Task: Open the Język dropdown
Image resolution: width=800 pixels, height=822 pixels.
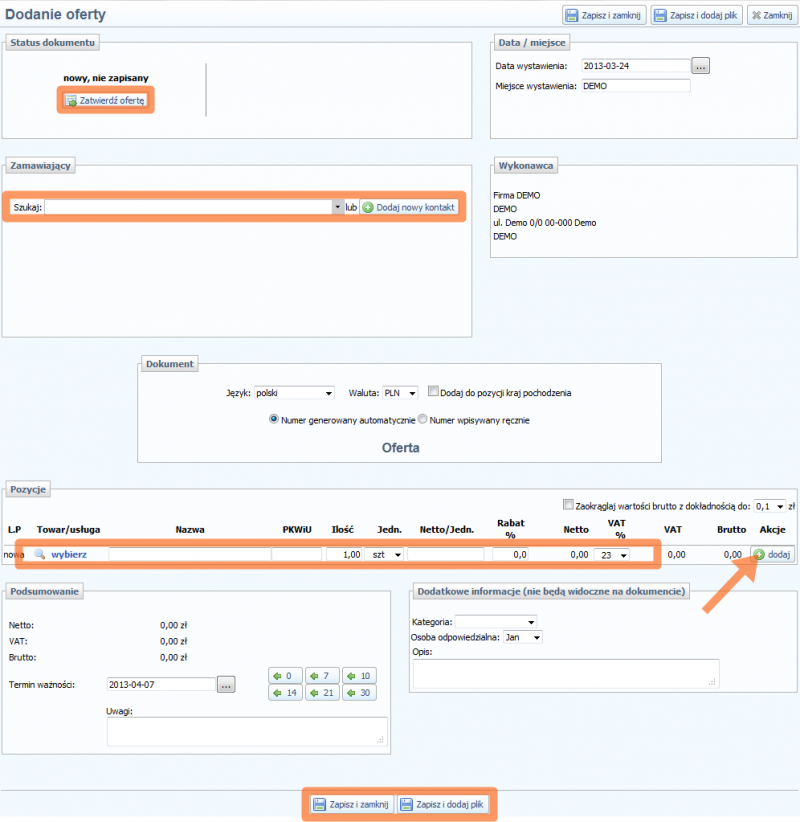Action: (x=294, y=393)
